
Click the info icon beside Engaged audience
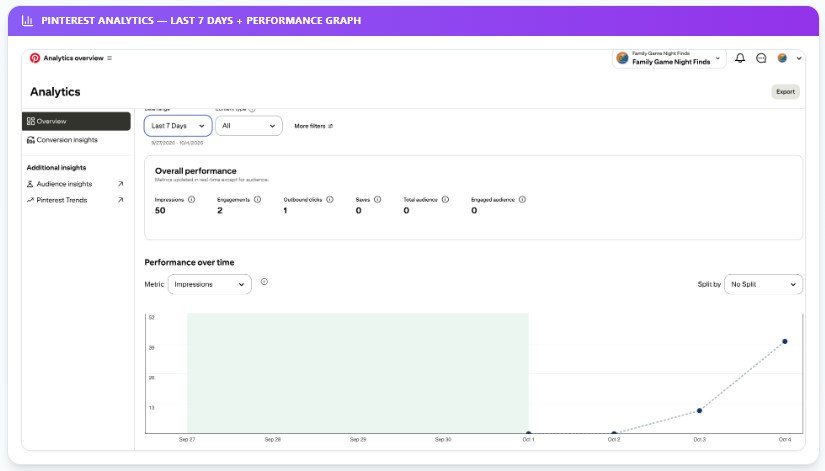[522, 199]
